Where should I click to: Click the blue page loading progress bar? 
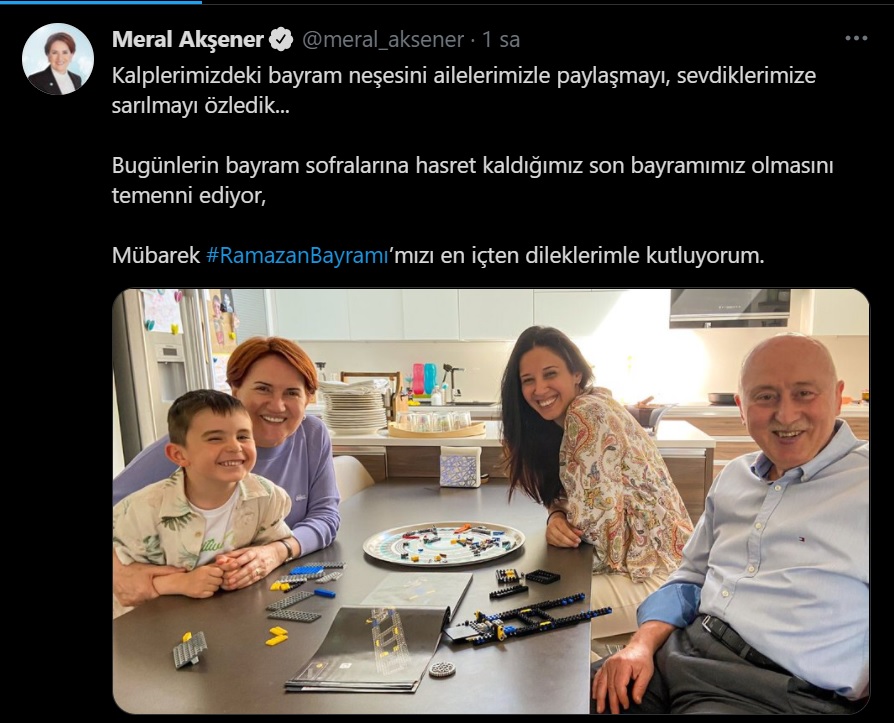101,2
